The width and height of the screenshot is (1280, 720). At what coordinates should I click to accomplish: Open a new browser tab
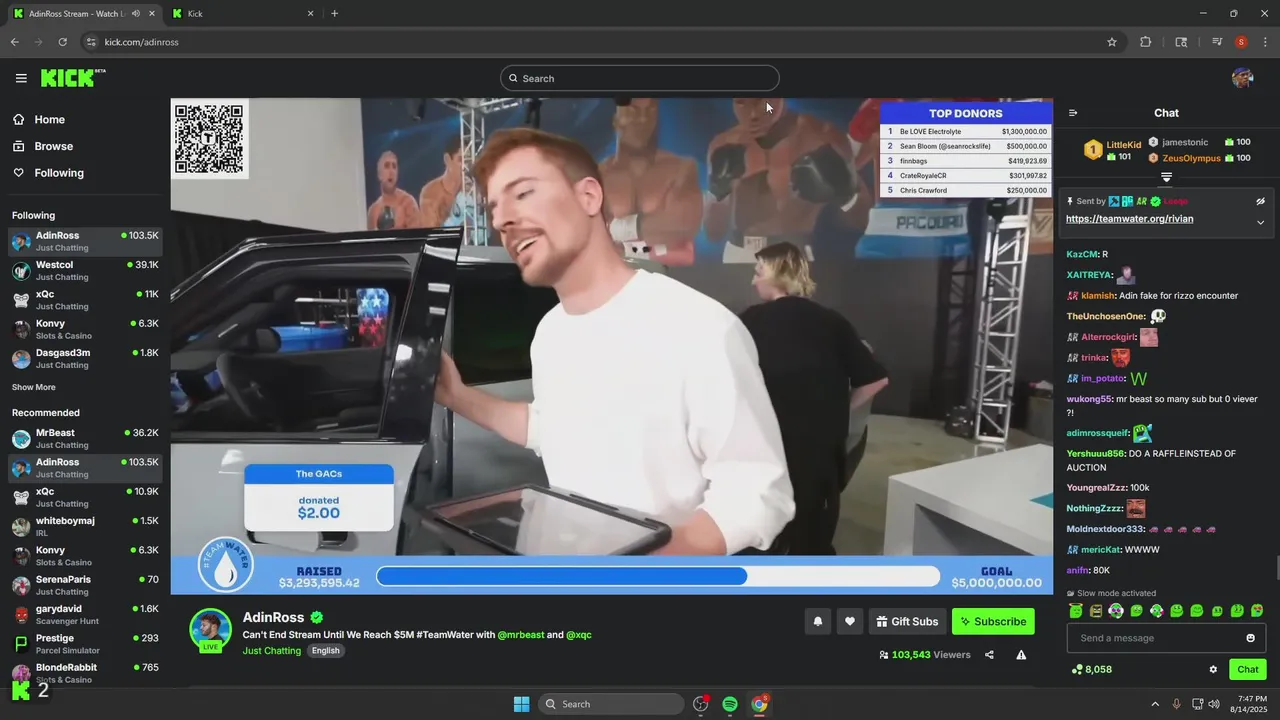click(334, 13)
